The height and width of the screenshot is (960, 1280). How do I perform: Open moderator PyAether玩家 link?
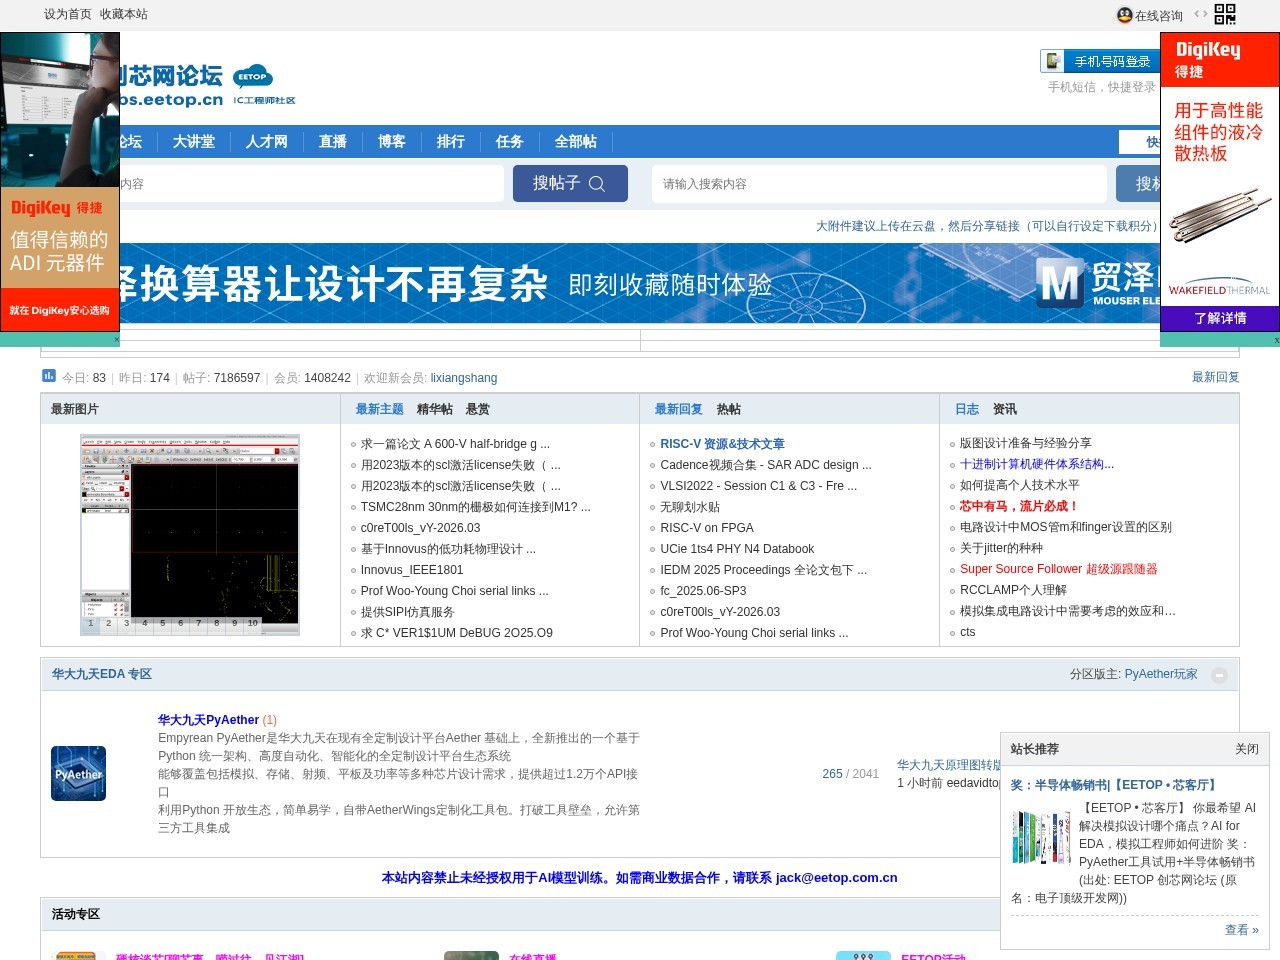(x=1161, y=674)
